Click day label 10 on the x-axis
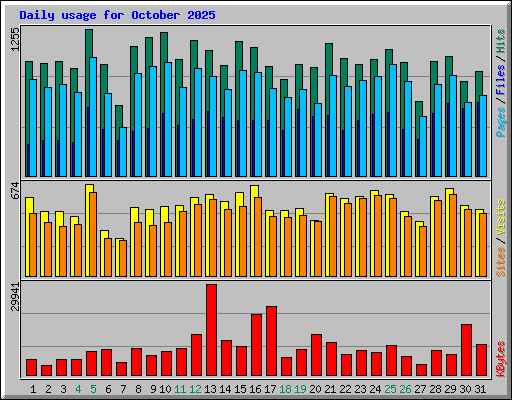Viewport: 512px width, 400px height. pos(165,389)
